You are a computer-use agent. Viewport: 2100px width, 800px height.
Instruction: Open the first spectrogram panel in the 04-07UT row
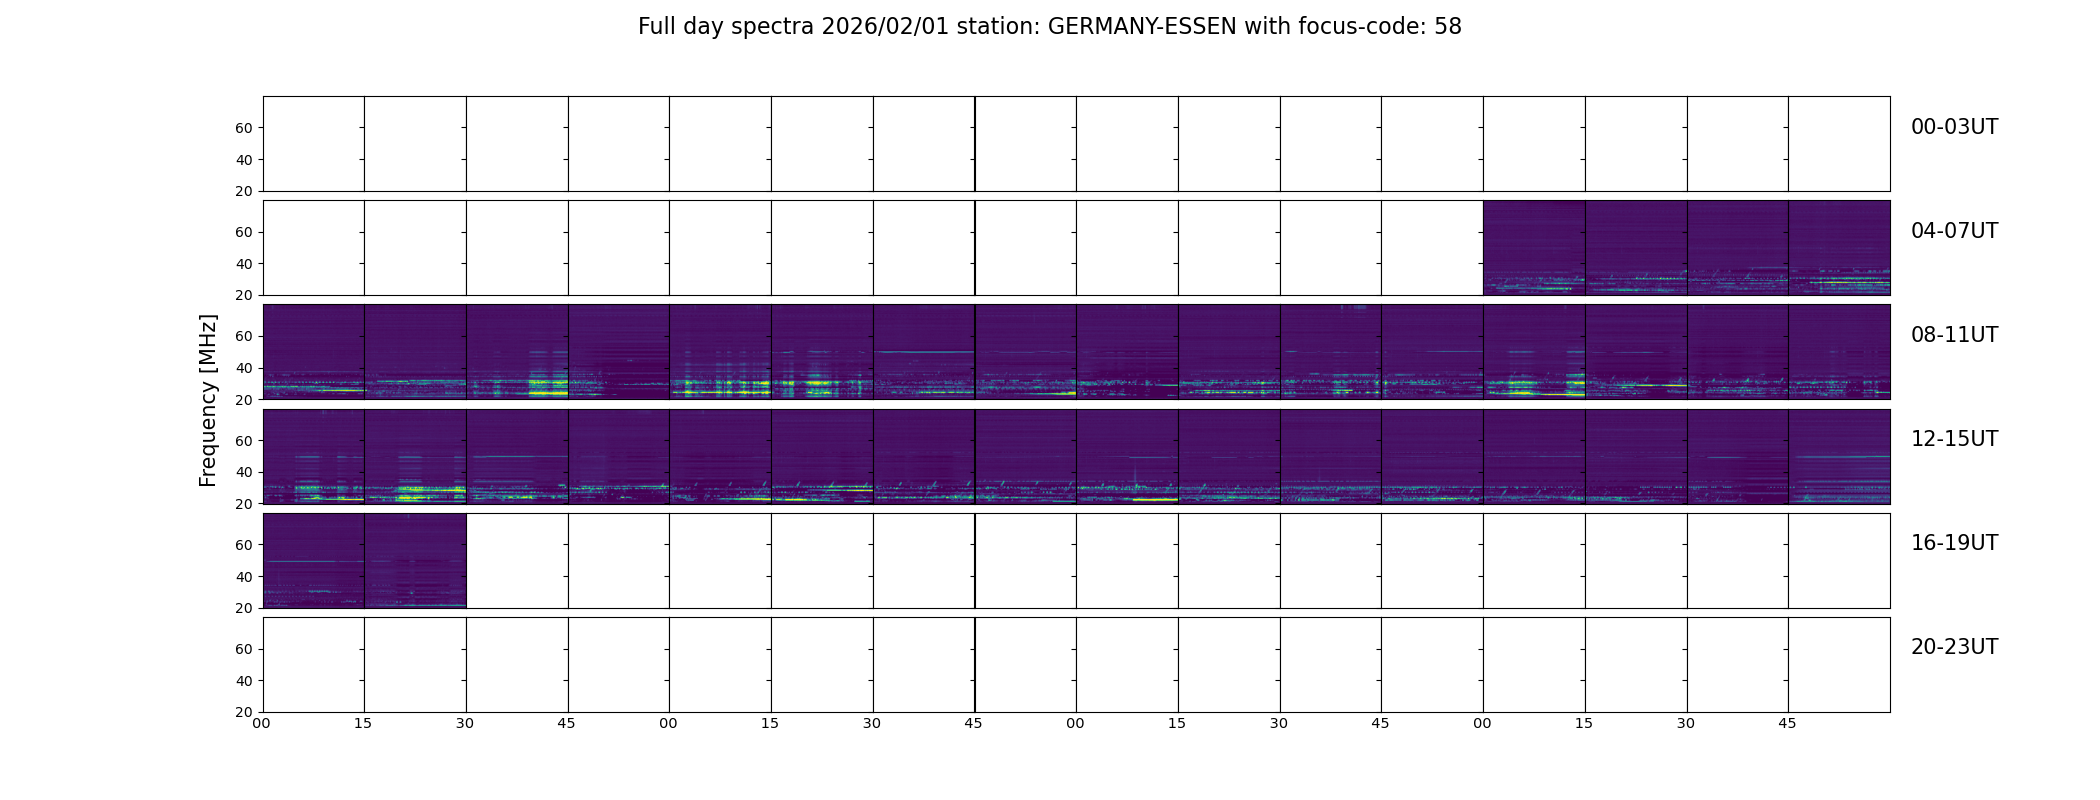[1534, 248]
